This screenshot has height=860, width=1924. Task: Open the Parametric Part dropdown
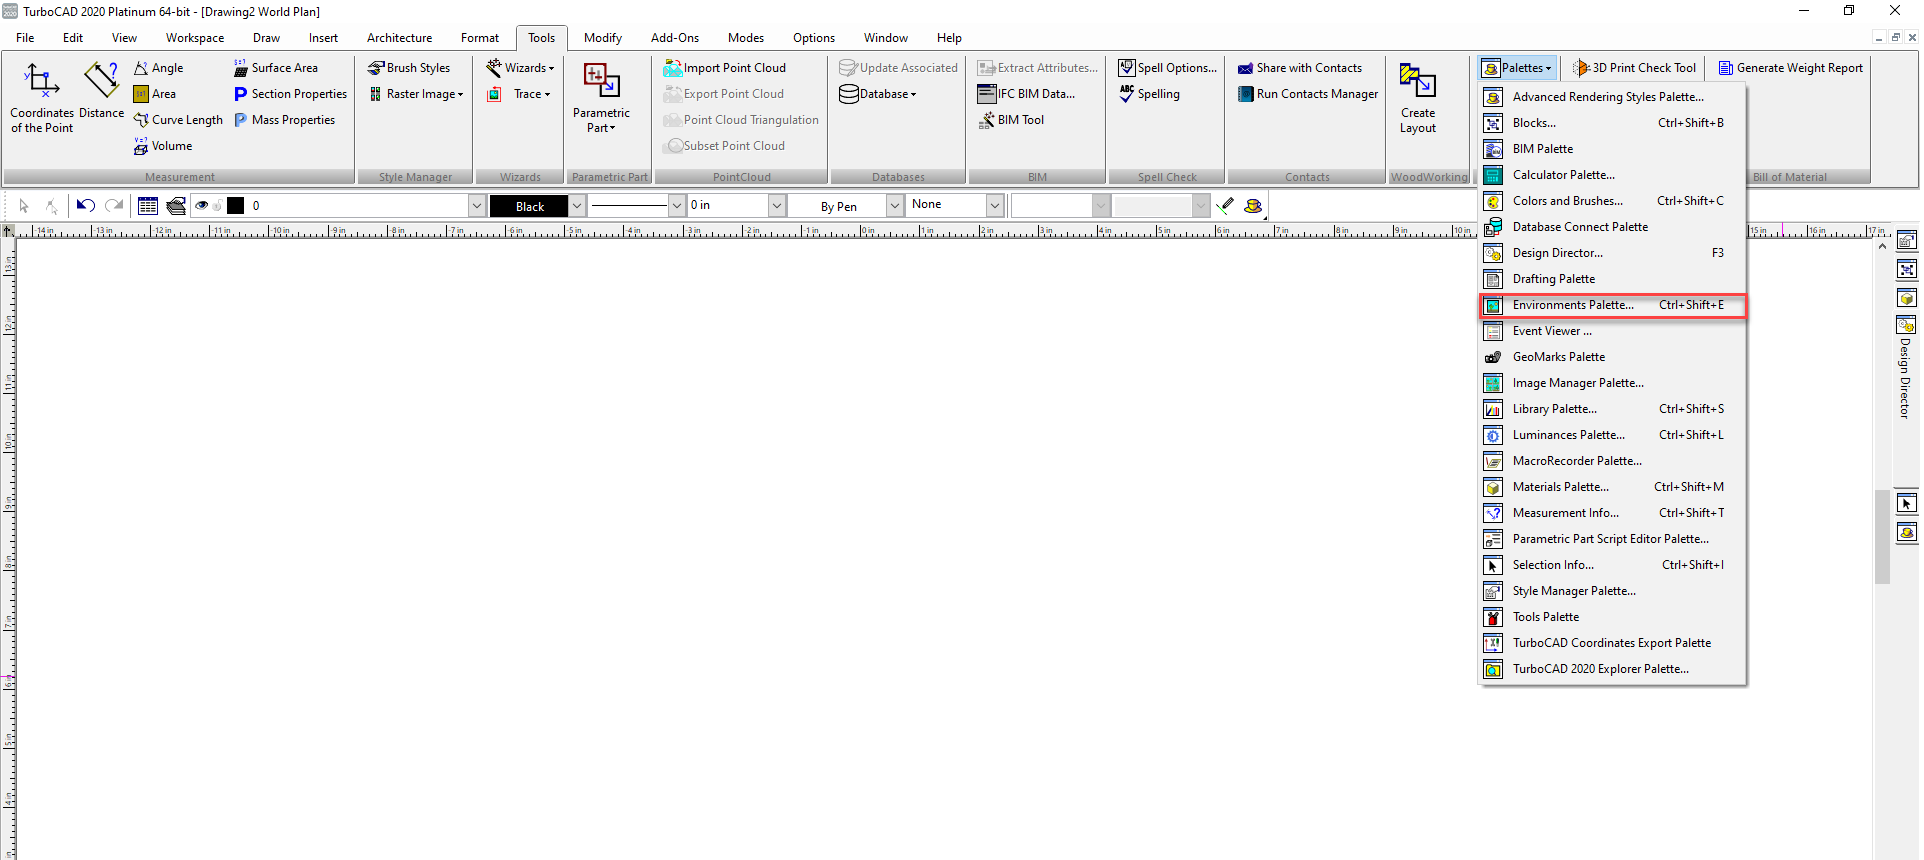tap(601, 98)
